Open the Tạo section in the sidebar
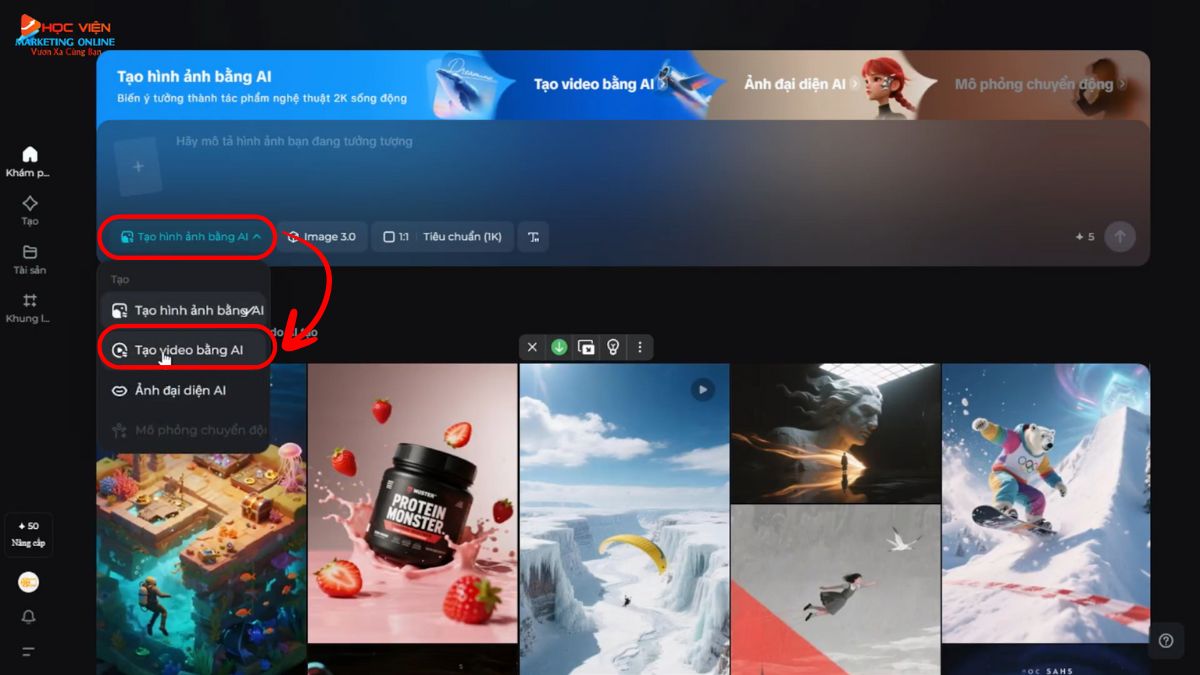Image resolution: width=1200 pixels, height=675 pixels. tap(29, 209)
